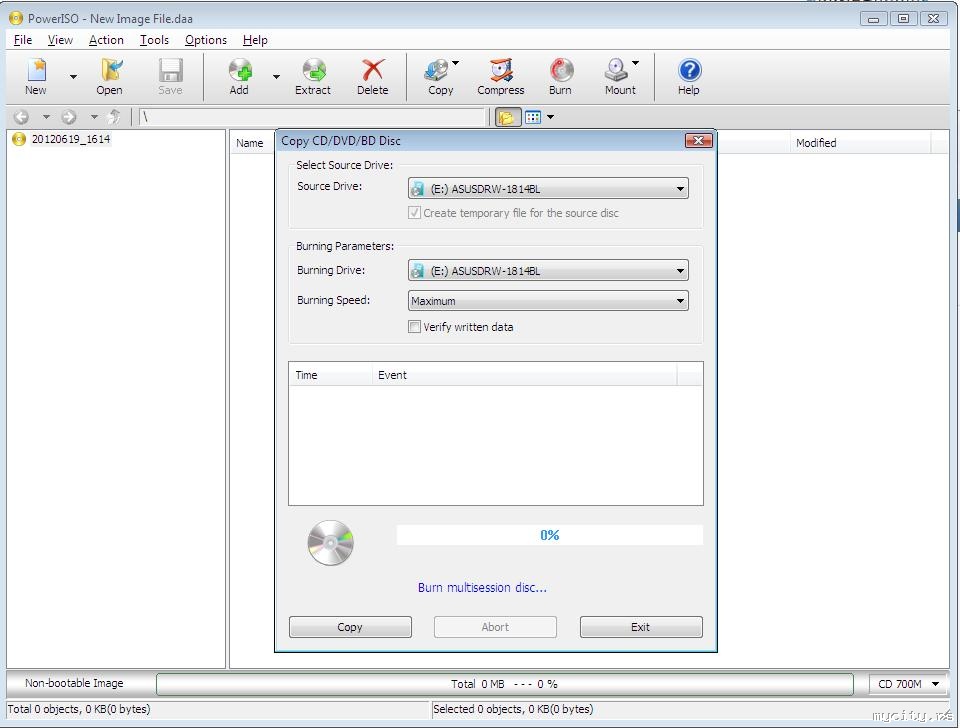Open the dropdown arrow beside Copy toolbar icon
Image resolution: width=960 pixels, height=728 pixels.
click(x=456, y=63)
